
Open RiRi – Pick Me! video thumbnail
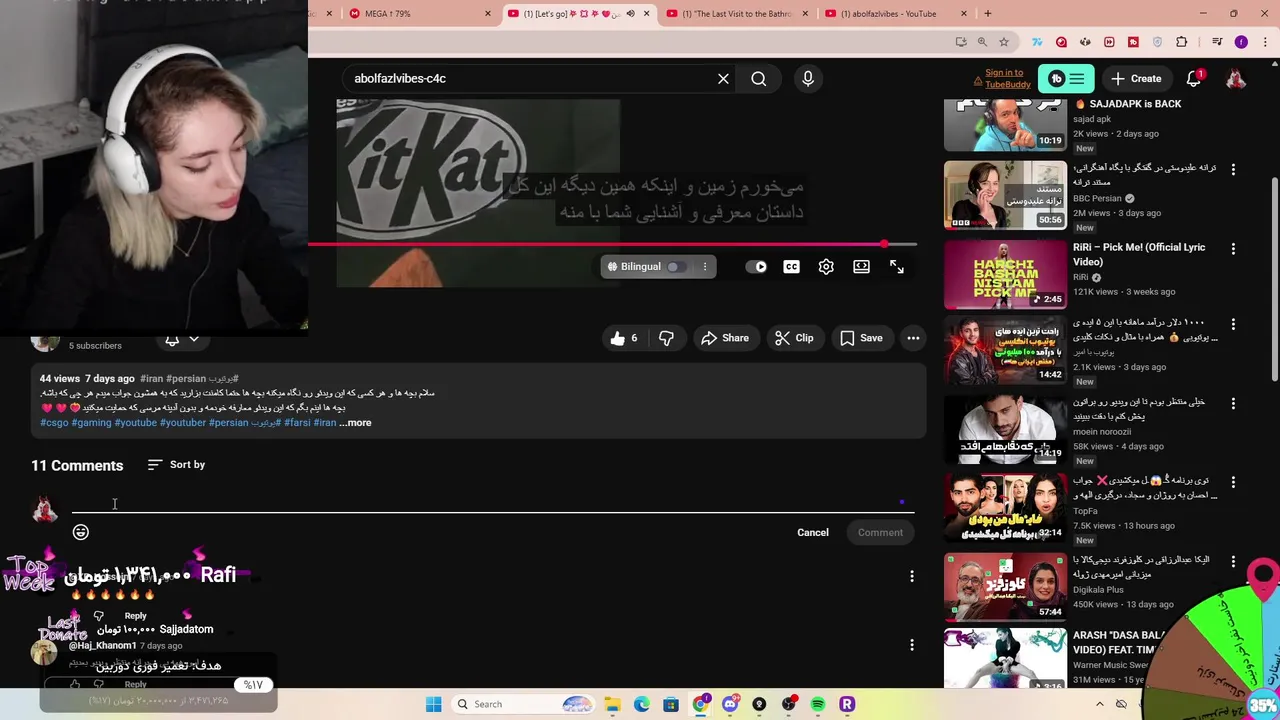(1005, 274)
